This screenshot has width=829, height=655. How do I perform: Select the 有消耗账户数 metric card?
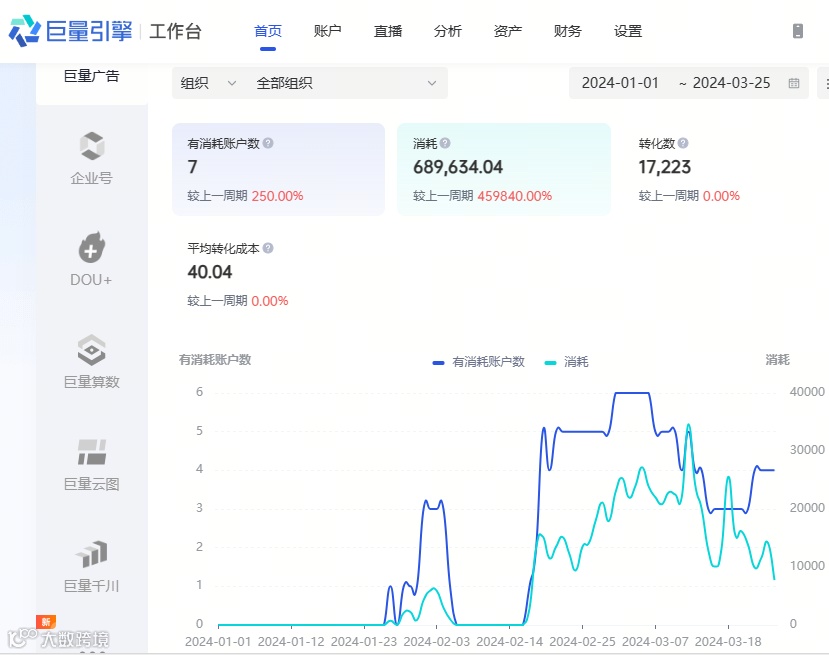(279, 169)
